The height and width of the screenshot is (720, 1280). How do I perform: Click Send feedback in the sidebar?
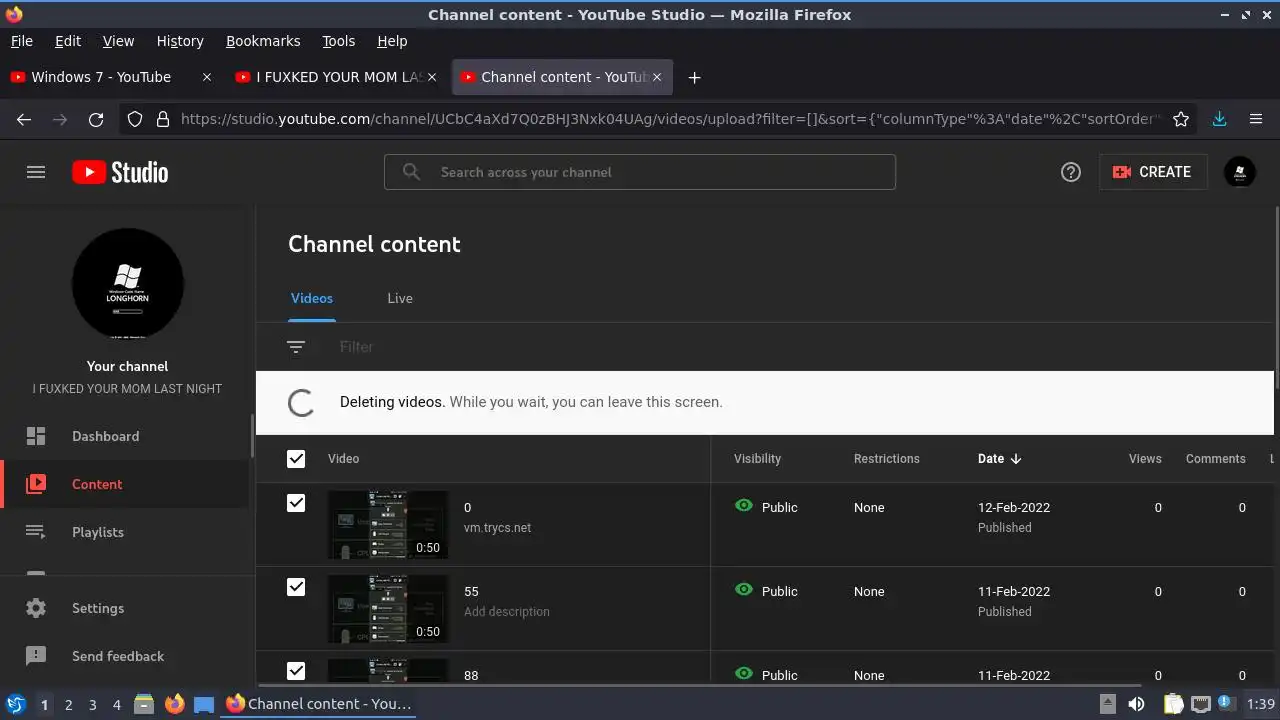point(125,656)
